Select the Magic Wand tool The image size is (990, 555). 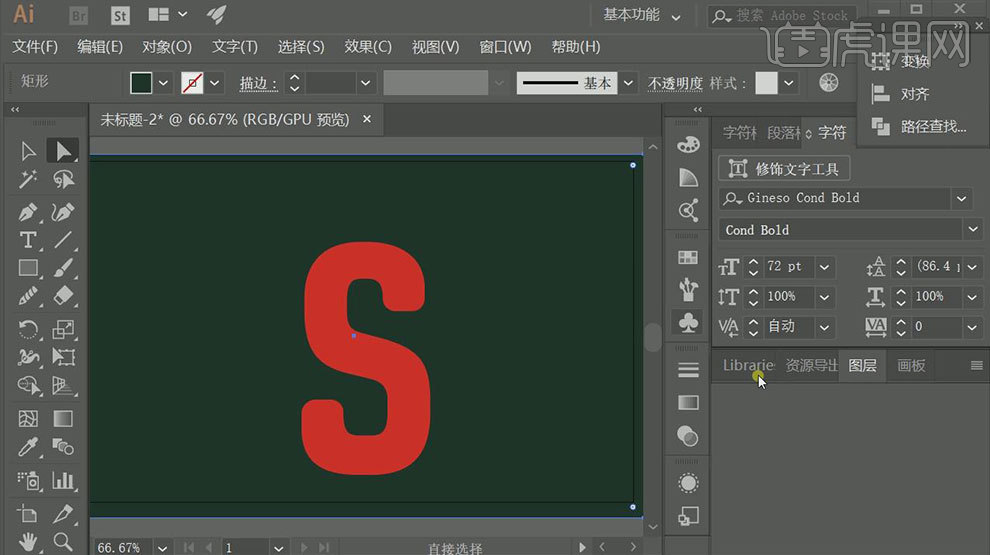click(x=28, y=180)
